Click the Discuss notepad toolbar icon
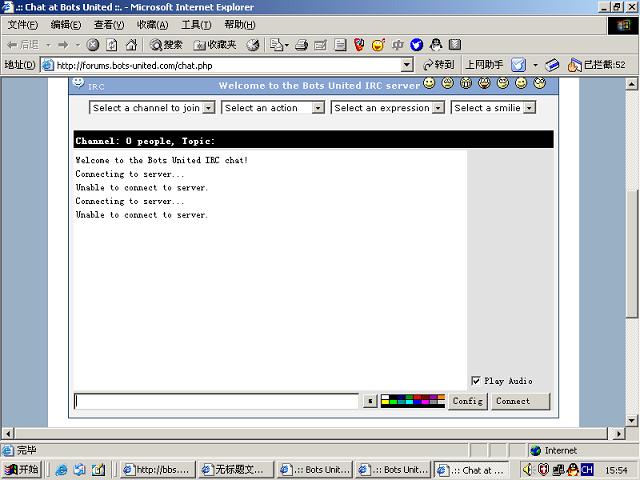Screen dimensions: 640x480 [340, 45]
